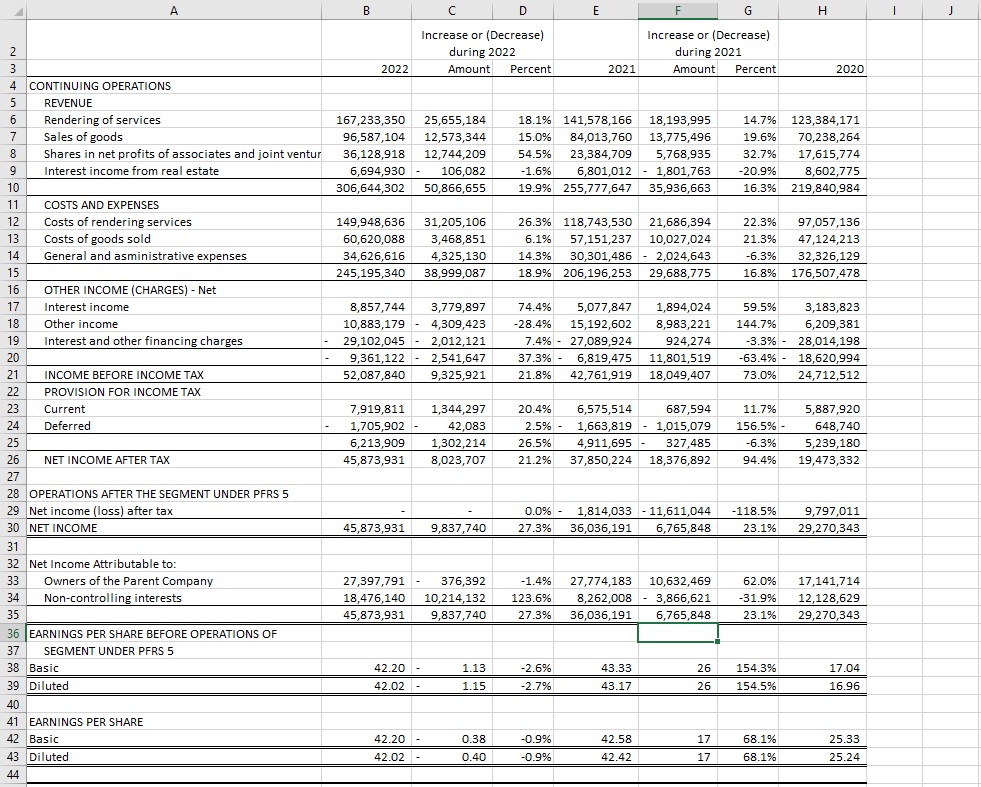This screenshot has width=981, height=787.
Task: Select highlighted column F header
Action: [x=678, y=10]
